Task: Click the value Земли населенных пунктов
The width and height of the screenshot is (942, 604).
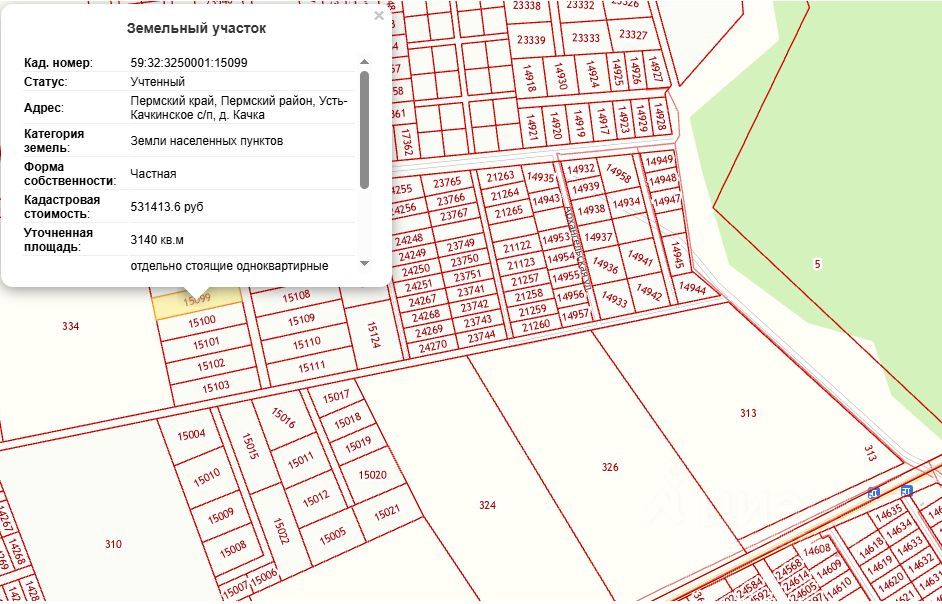Action: point(207,141)
